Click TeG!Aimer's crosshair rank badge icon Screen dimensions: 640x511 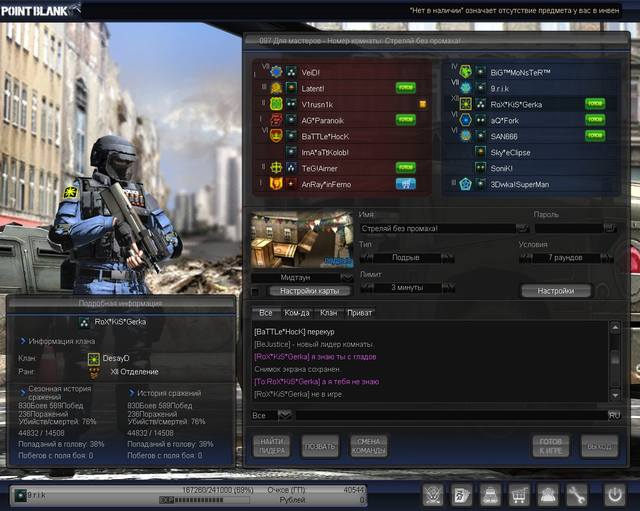276,168
